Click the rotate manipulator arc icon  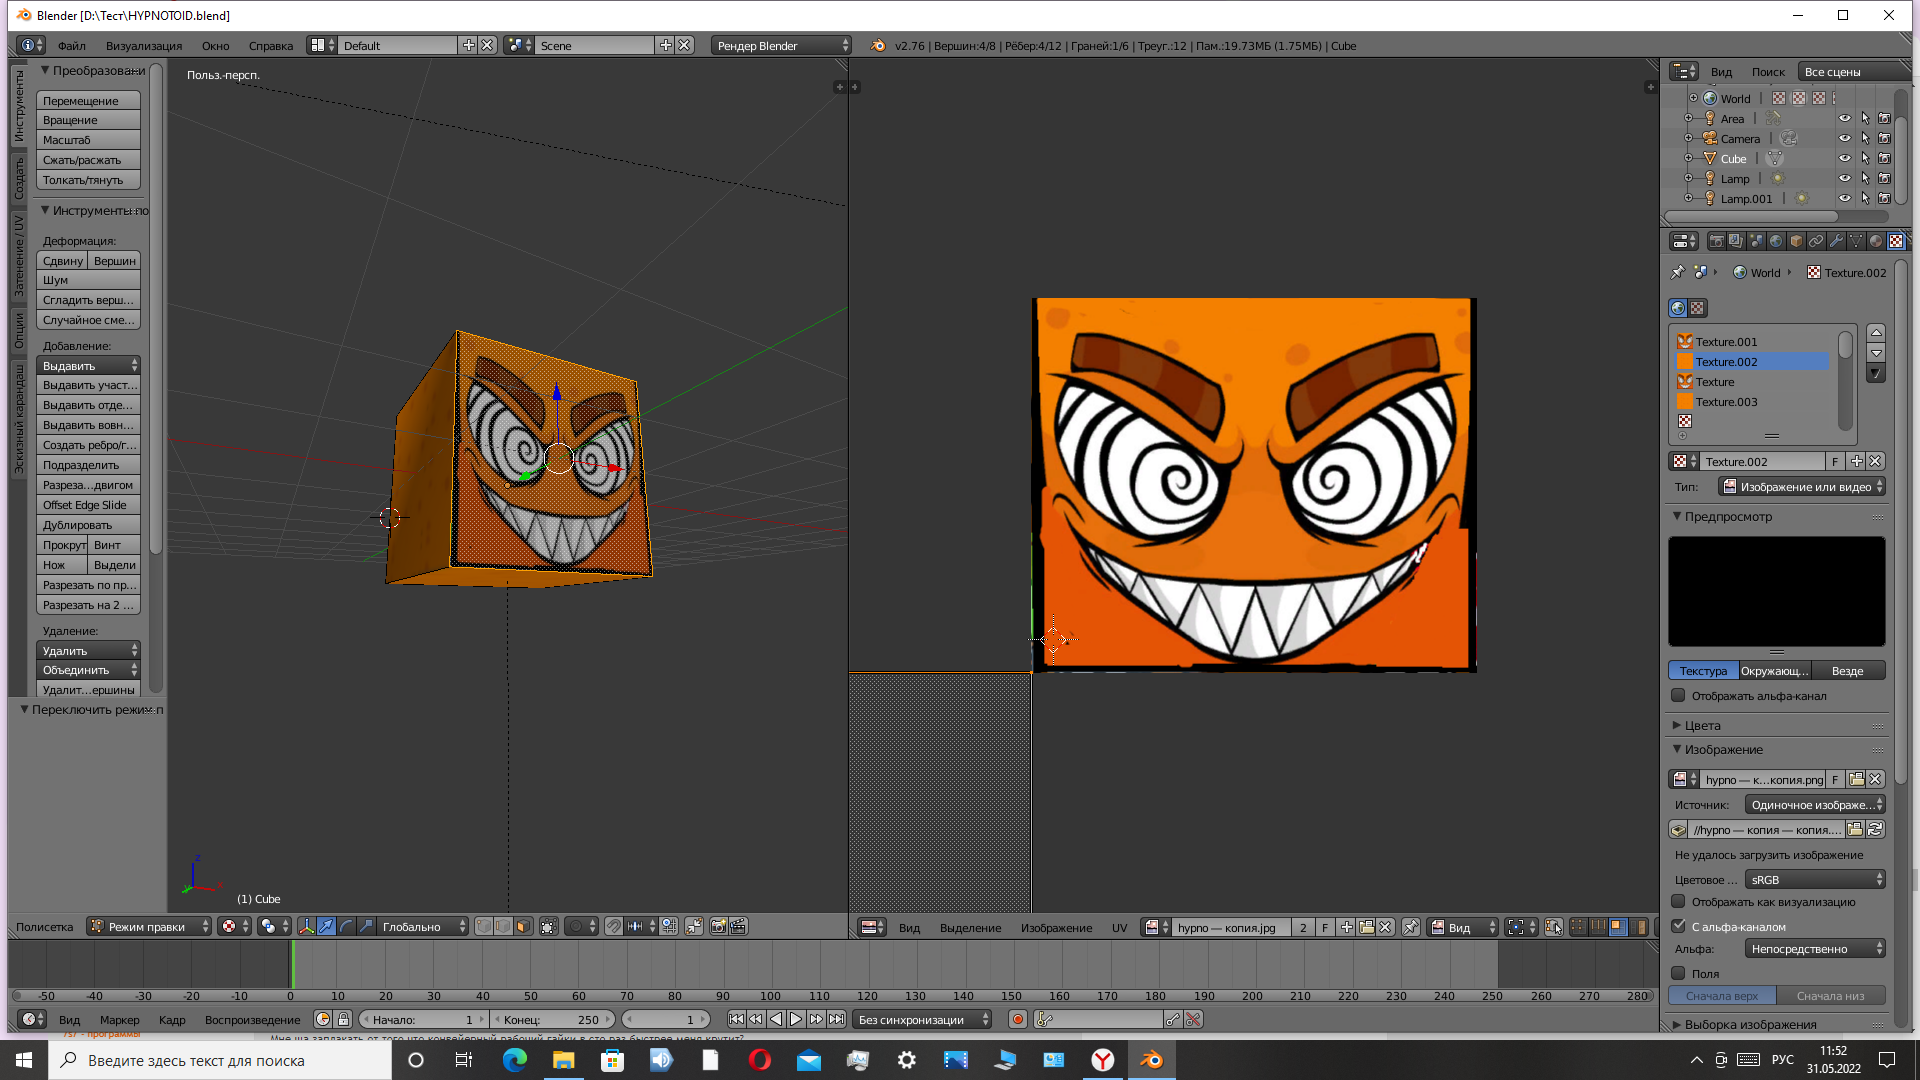[346, 927]
